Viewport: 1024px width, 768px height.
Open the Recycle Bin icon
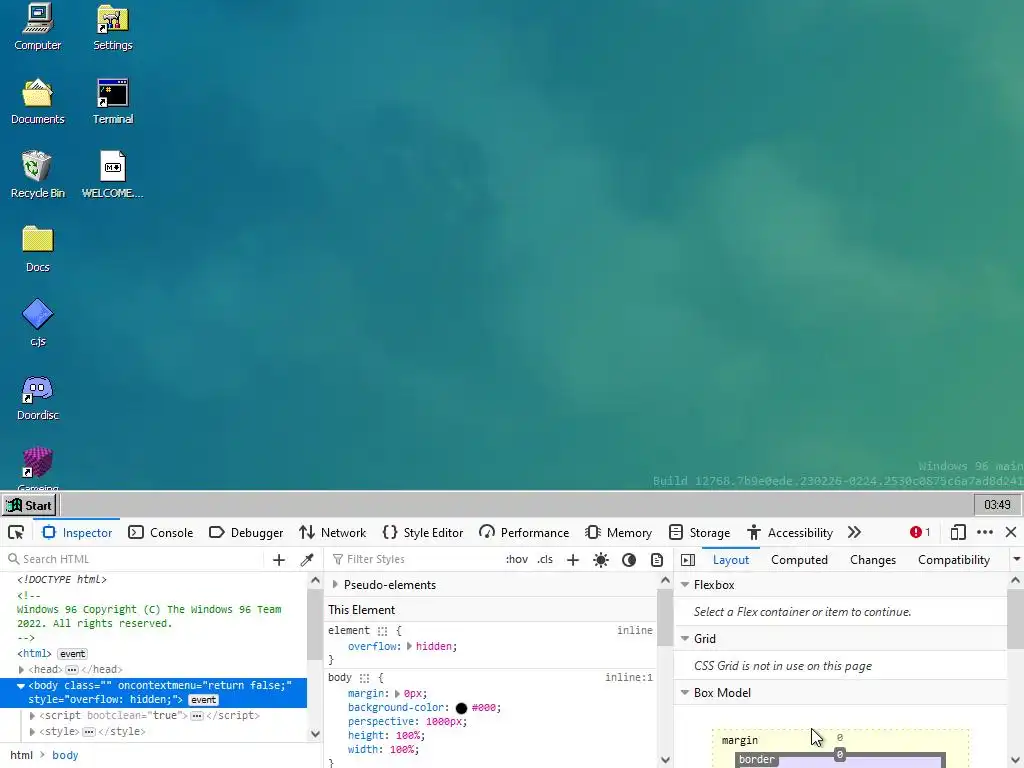point(37,175)
